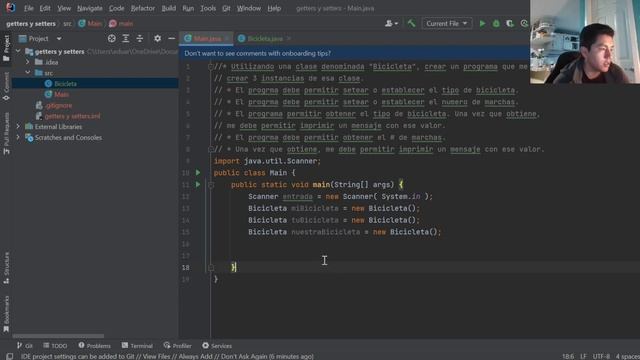Open the Profiler tool window
Image resolution: width=640 pixels, height=360 pixels.
(177, 346)
